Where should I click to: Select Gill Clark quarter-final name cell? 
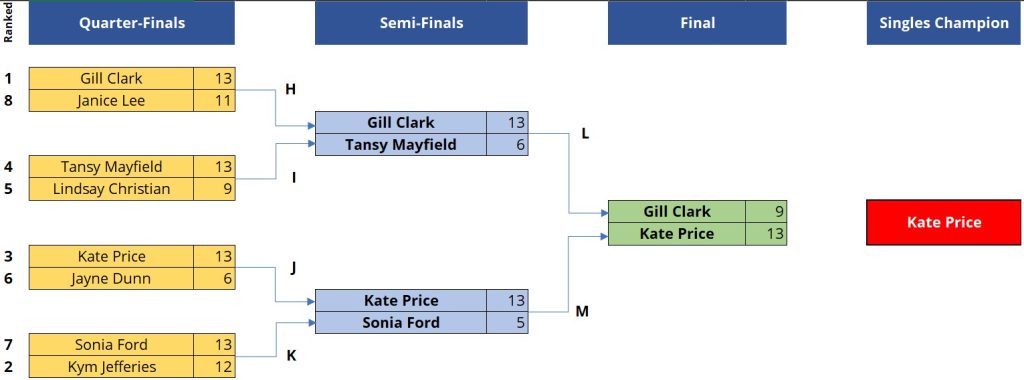coord(112,78)
